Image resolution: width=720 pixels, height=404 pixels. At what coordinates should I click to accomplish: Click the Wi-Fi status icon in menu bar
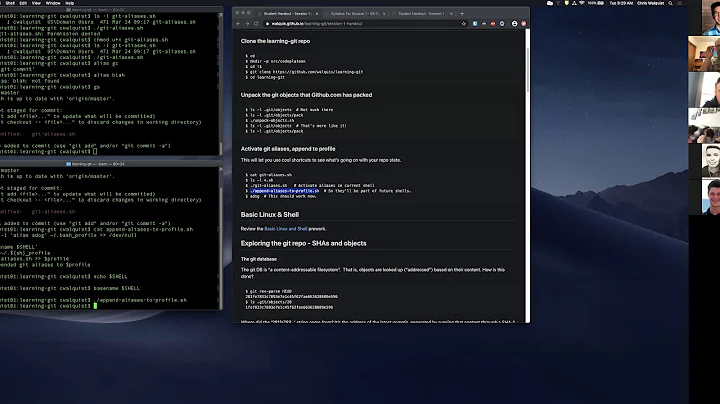[x=582, y=3]
